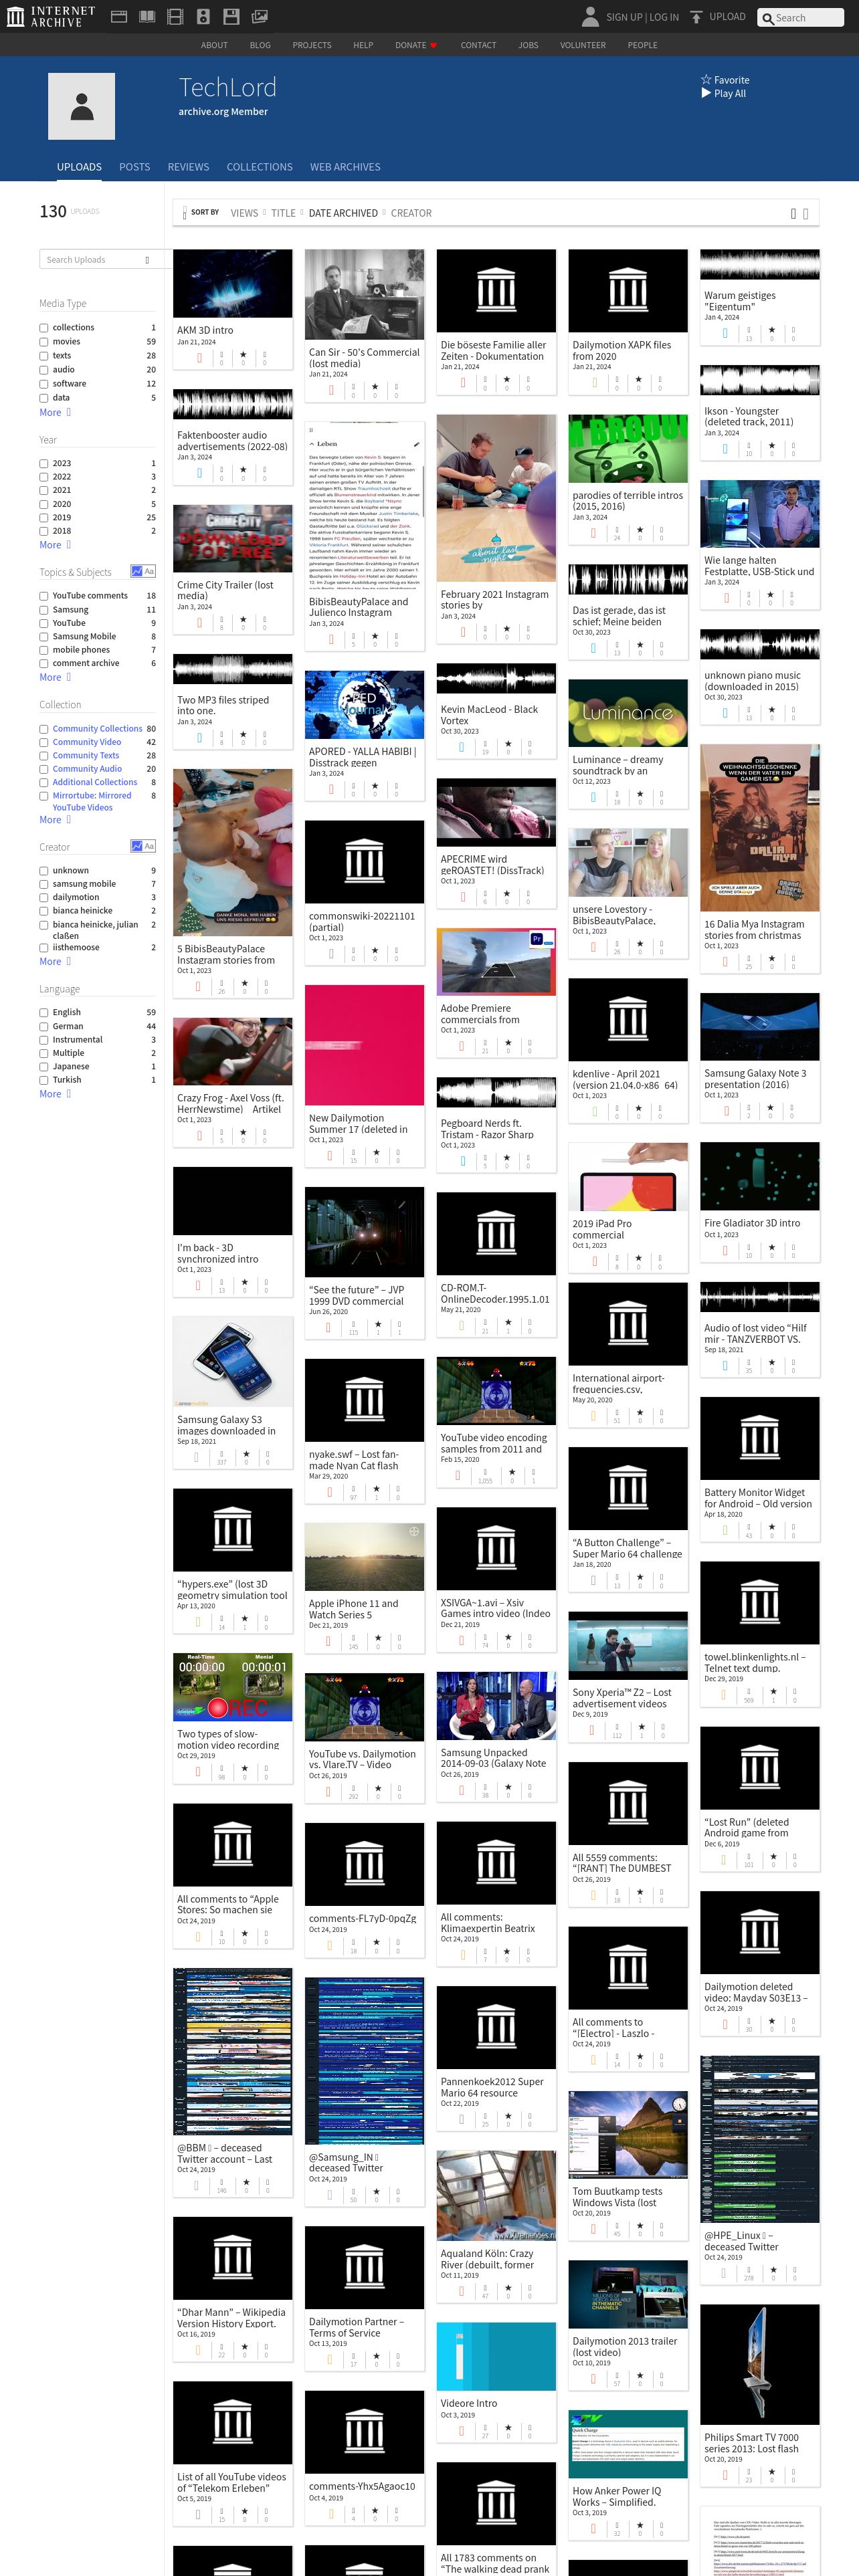Check the dailymotion creator filter

point(44,898)
